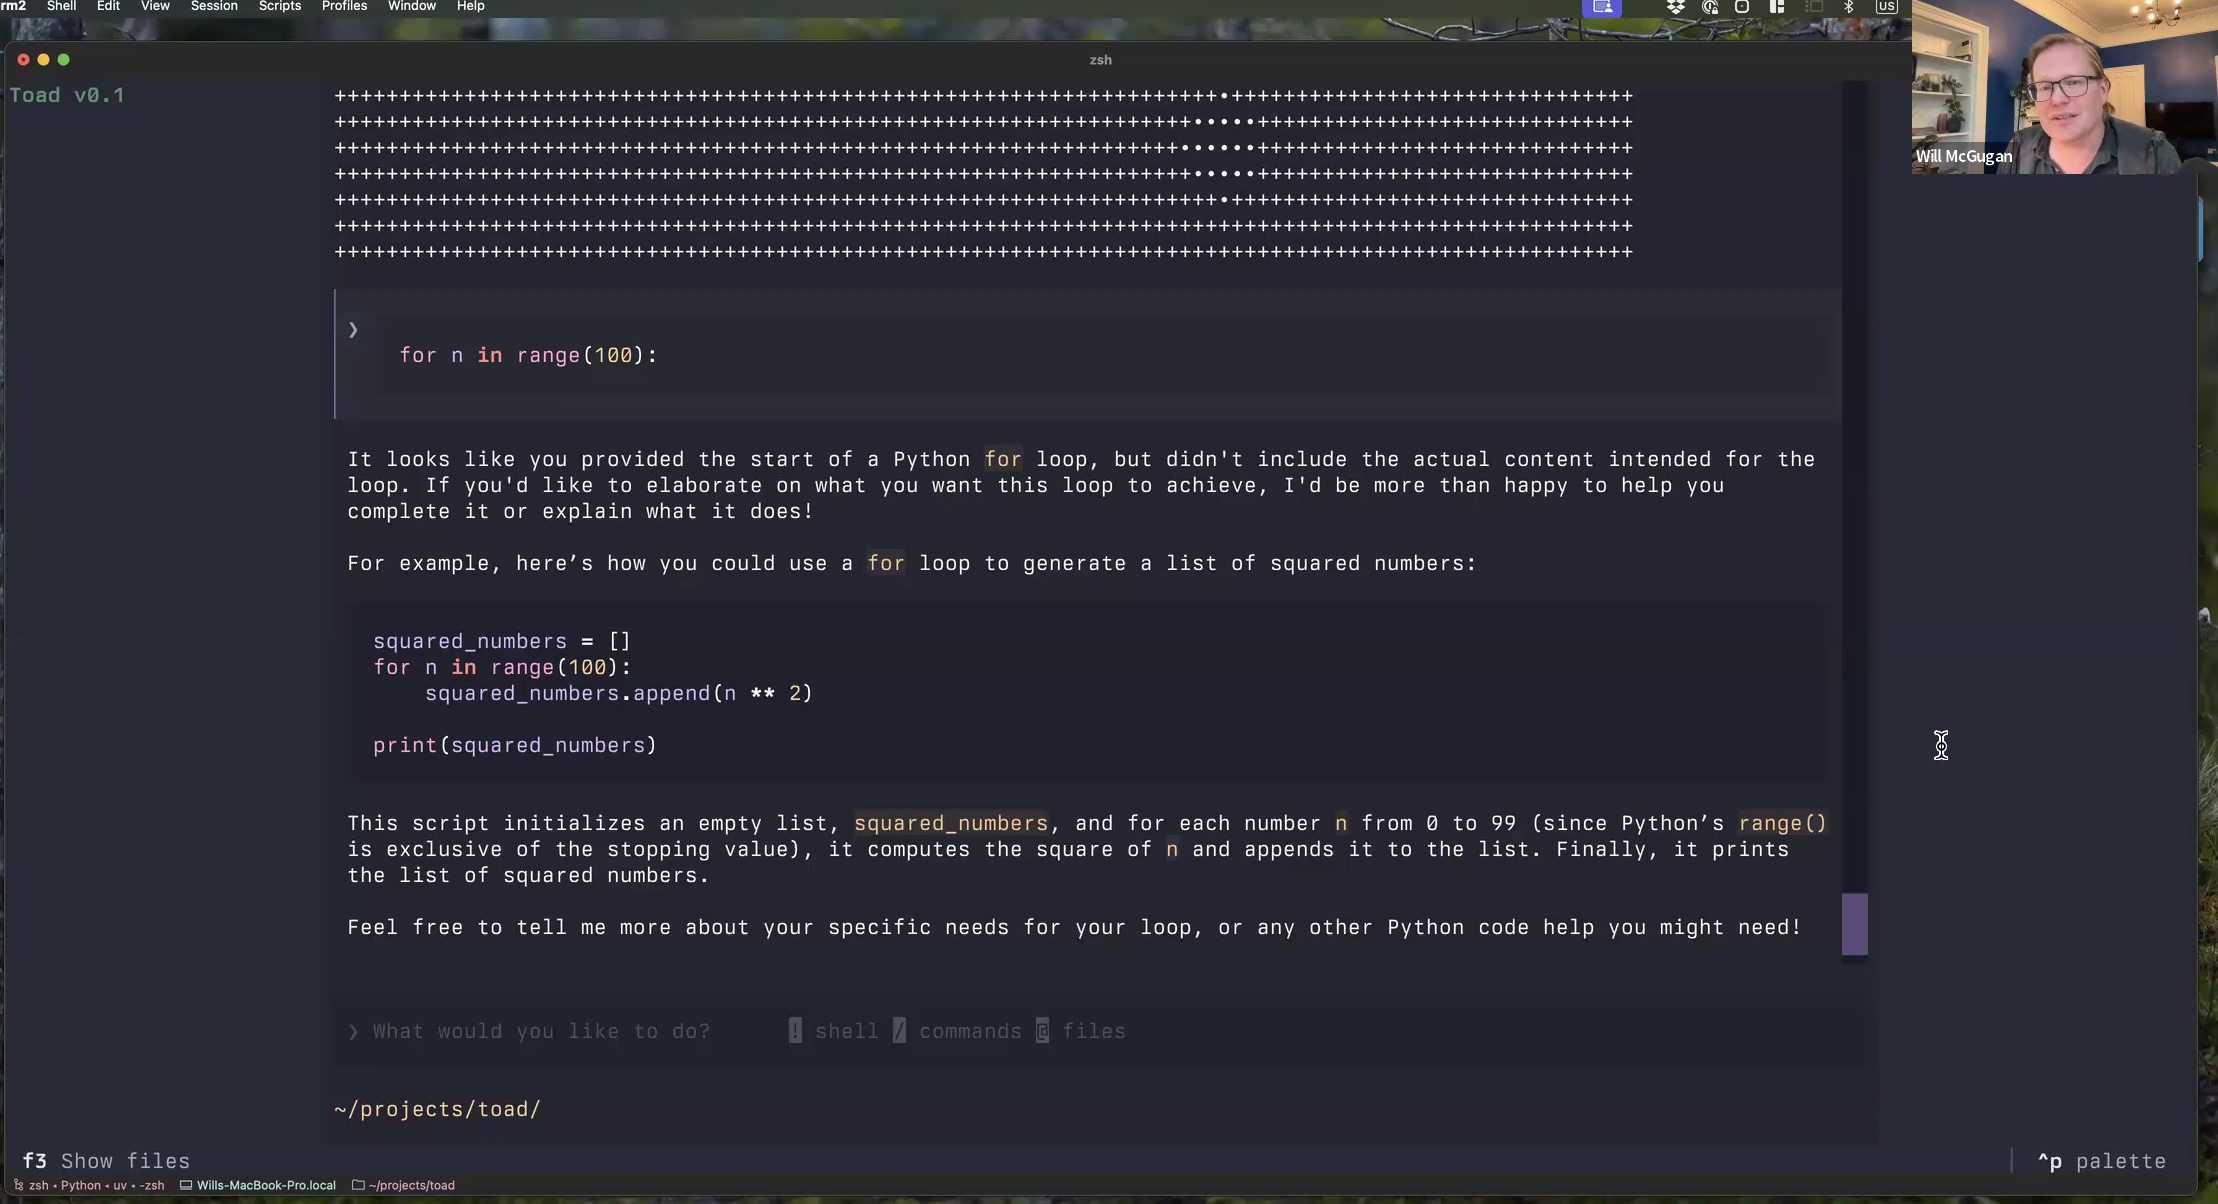Open the Session menu
The height and width of the screenshot is (1204, 2218).
coord(214,6)
